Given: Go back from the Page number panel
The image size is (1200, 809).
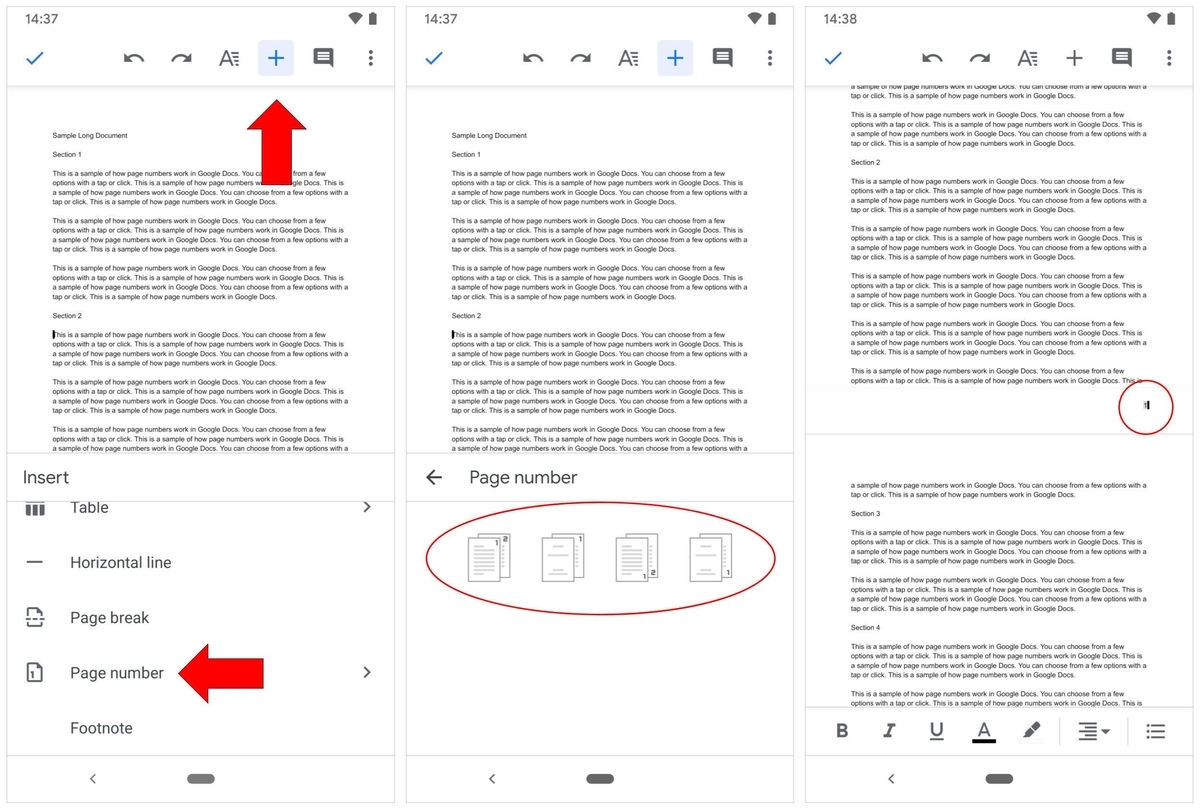Looking at the screenshot, I should coord(434,477).
